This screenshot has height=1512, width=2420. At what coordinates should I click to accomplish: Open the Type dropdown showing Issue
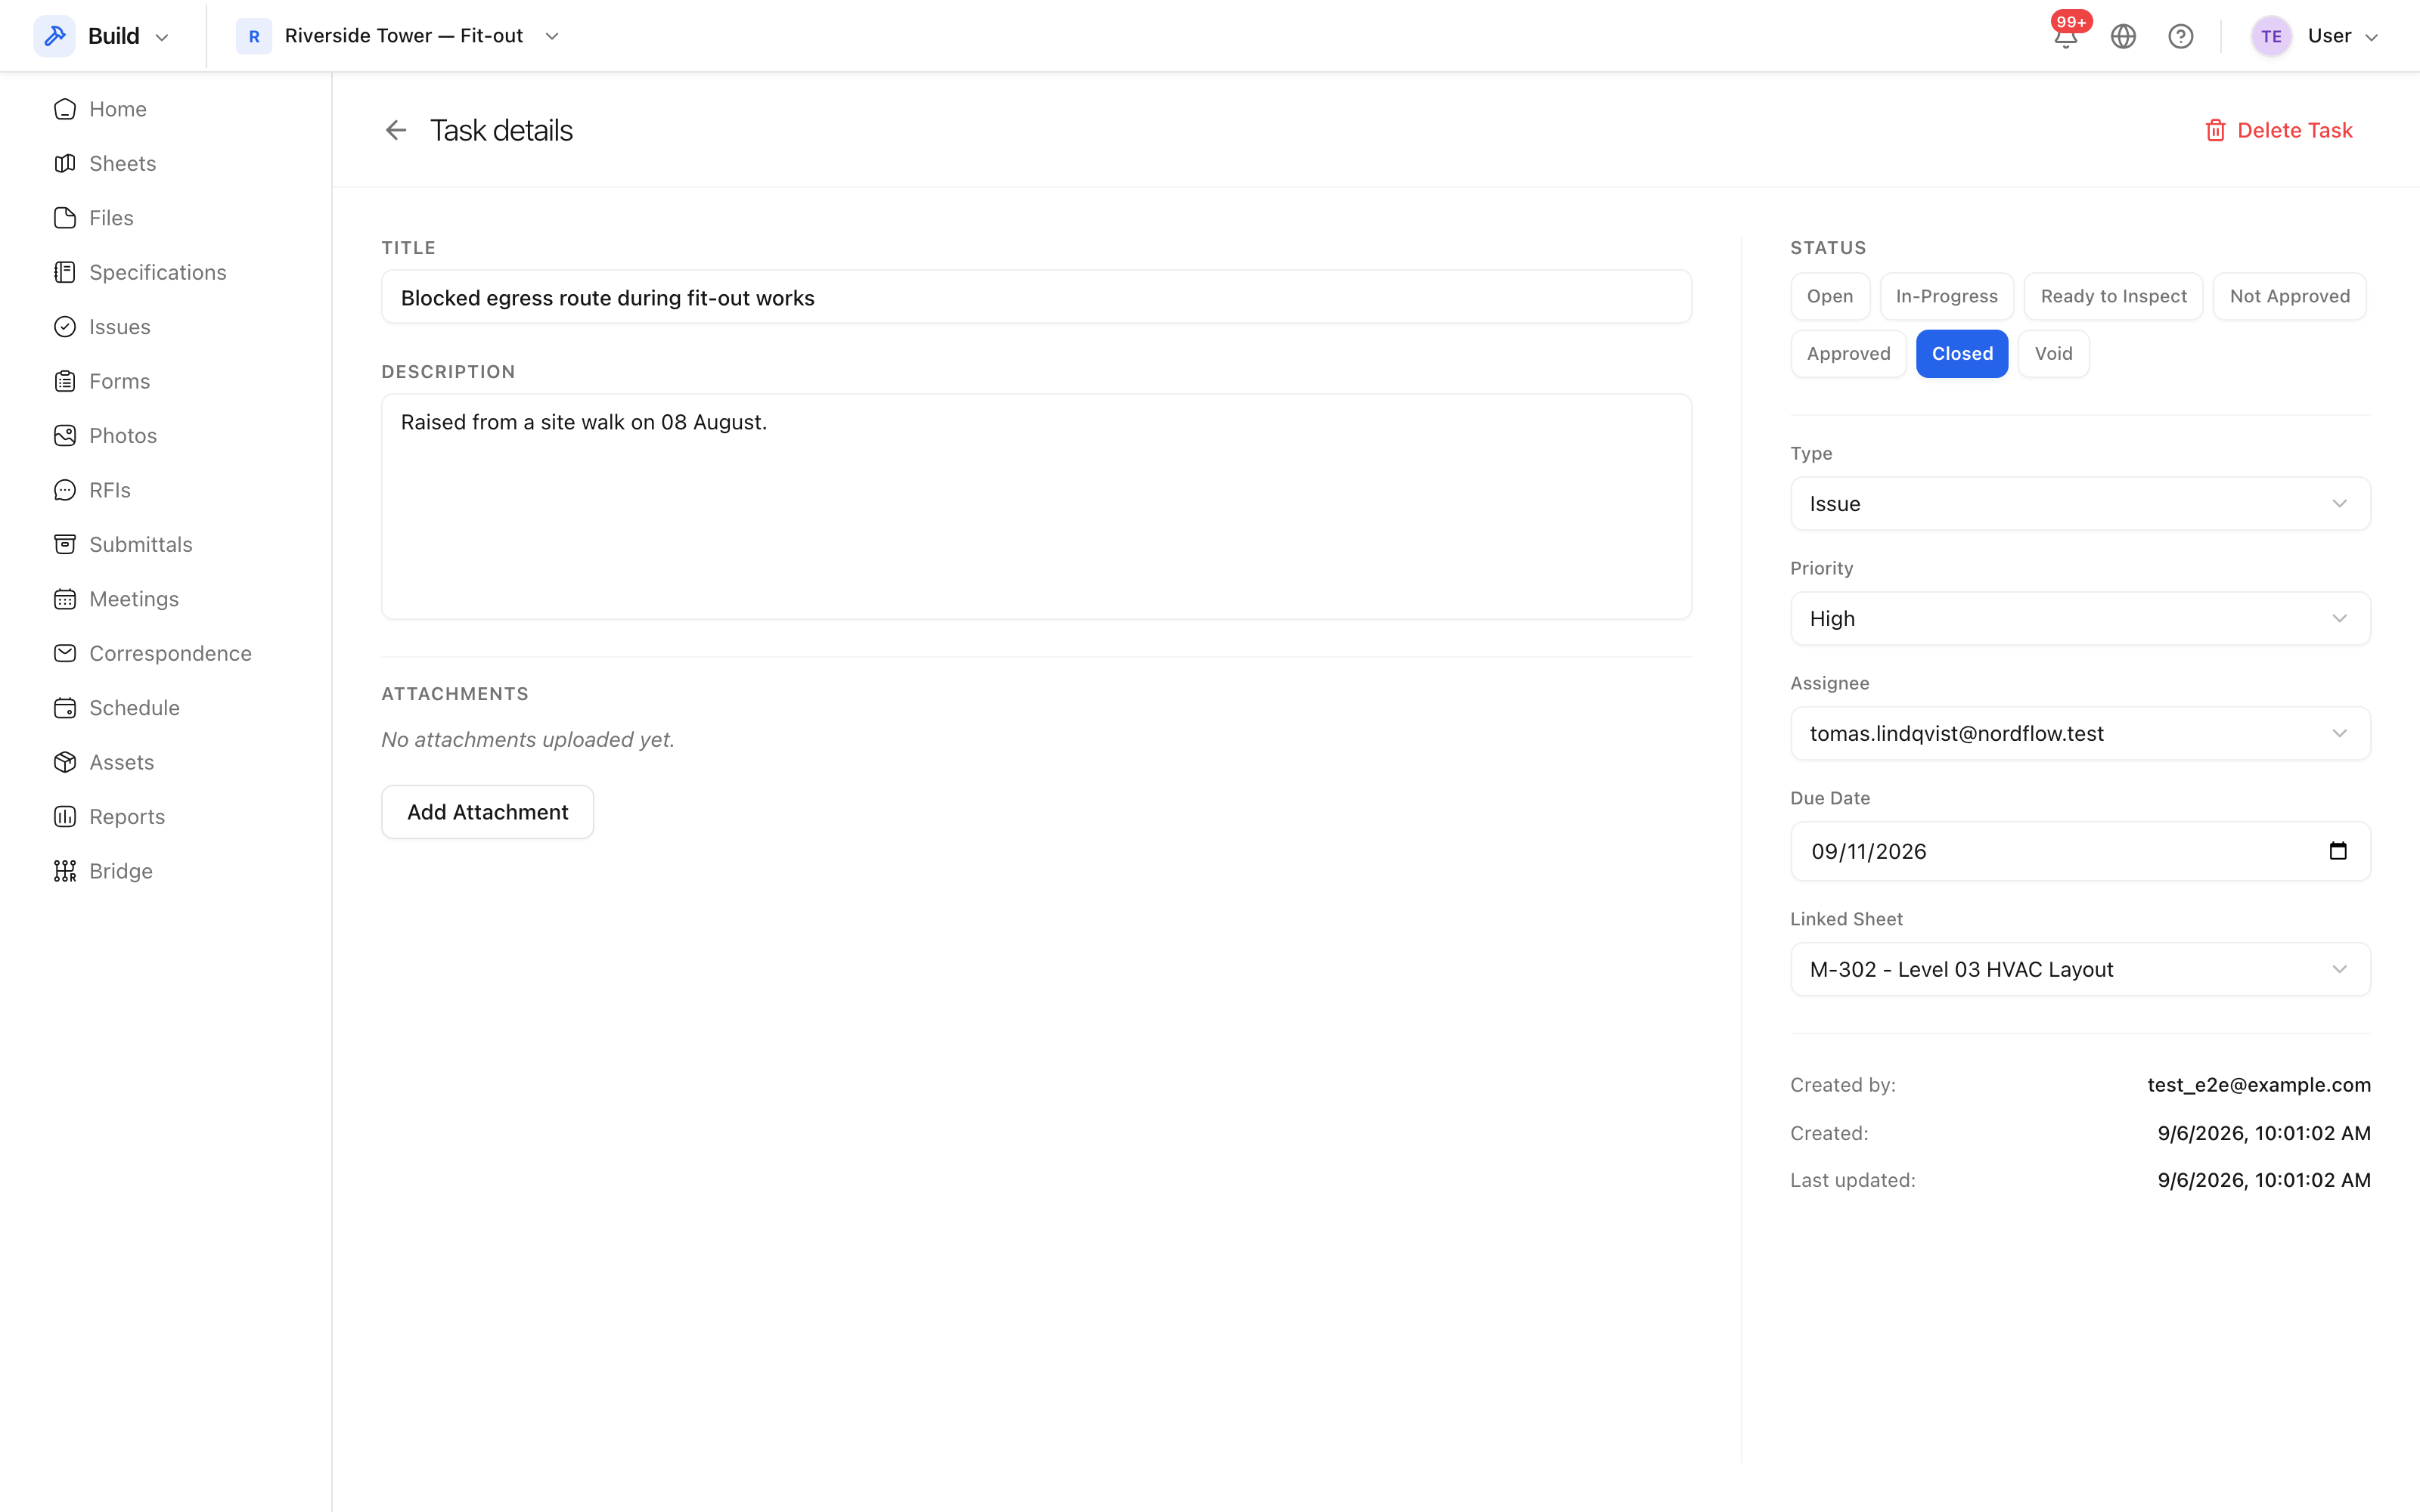[x=2080, y=504]
